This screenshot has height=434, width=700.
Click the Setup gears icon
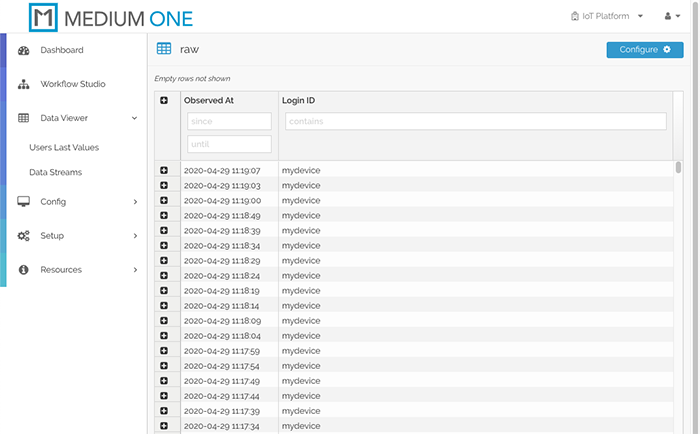(23, 236)
